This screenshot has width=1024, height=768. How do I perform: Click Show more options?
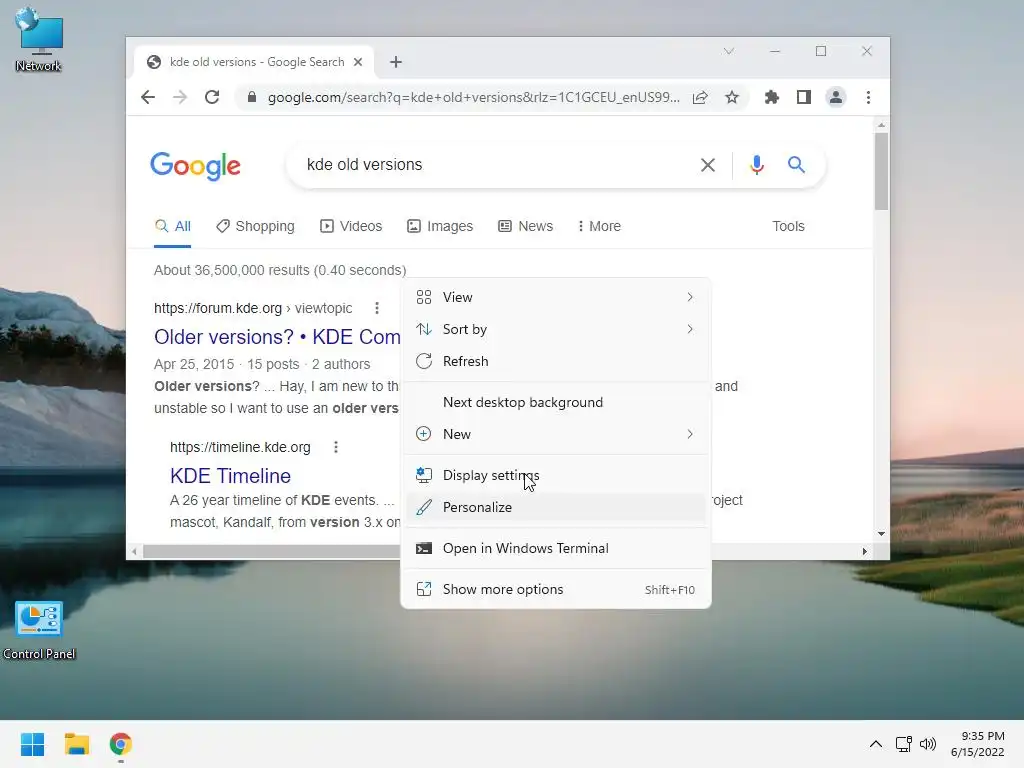(556, 590)
